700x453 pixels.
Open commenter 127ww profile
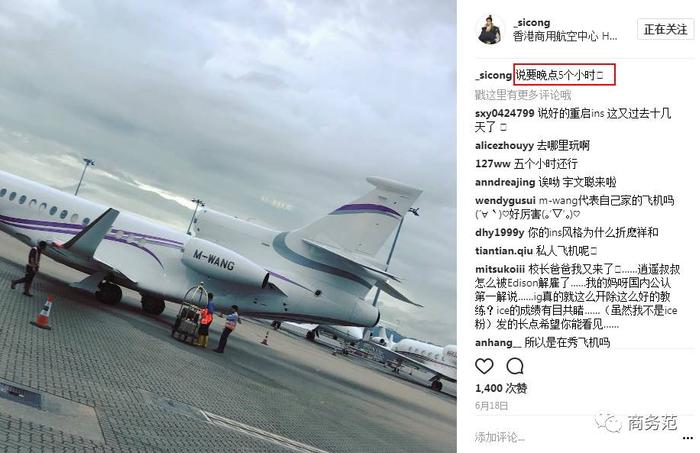point(493,164)
